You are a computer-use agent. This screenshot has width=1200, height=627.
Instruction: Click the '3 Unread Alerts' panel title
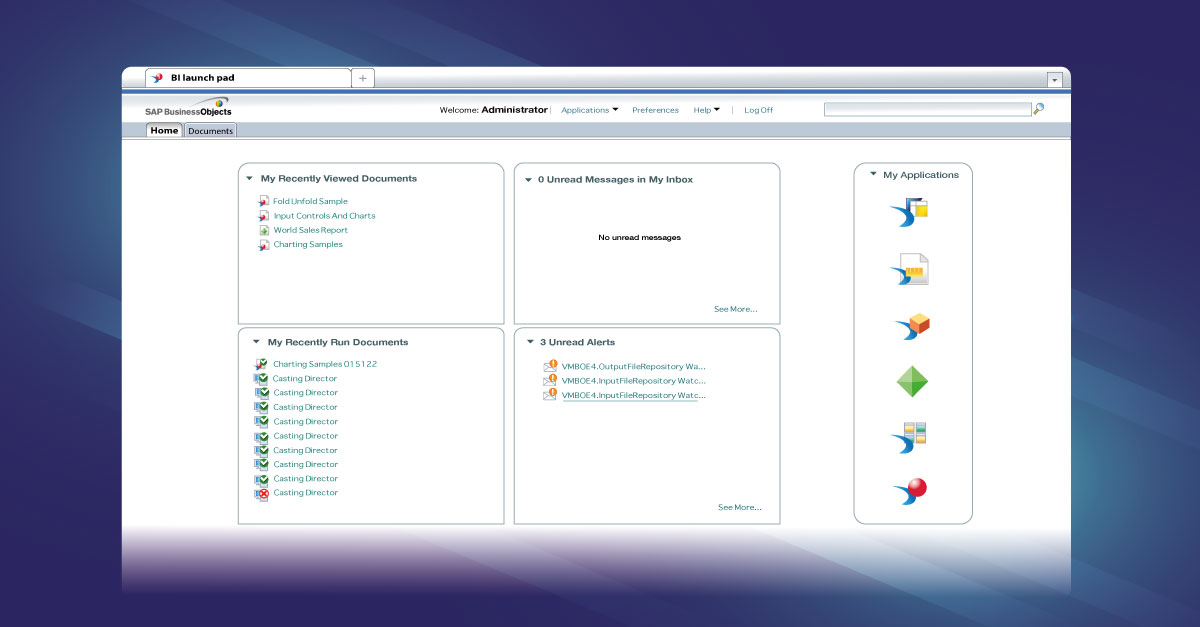tap(577, 342)
